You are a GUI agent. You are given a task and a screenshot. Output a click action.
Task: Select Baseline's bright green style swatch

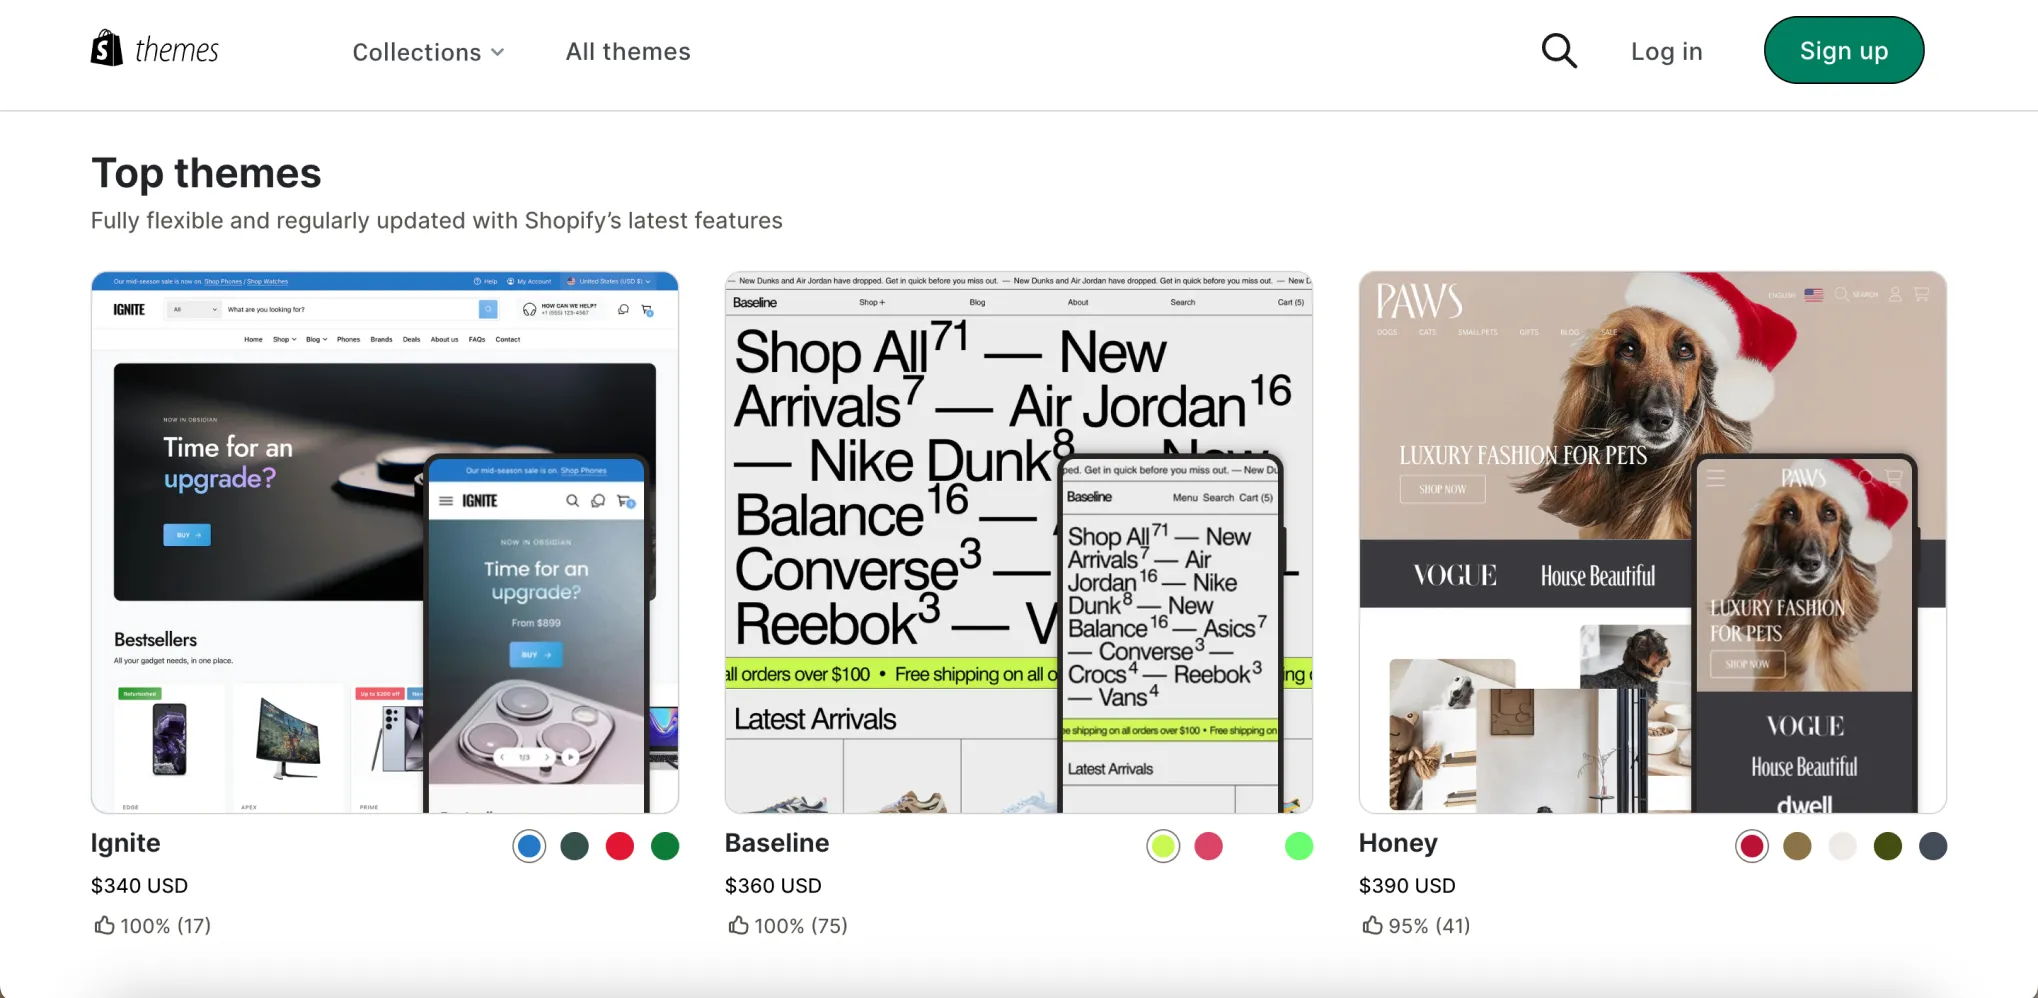point(1299,846)
